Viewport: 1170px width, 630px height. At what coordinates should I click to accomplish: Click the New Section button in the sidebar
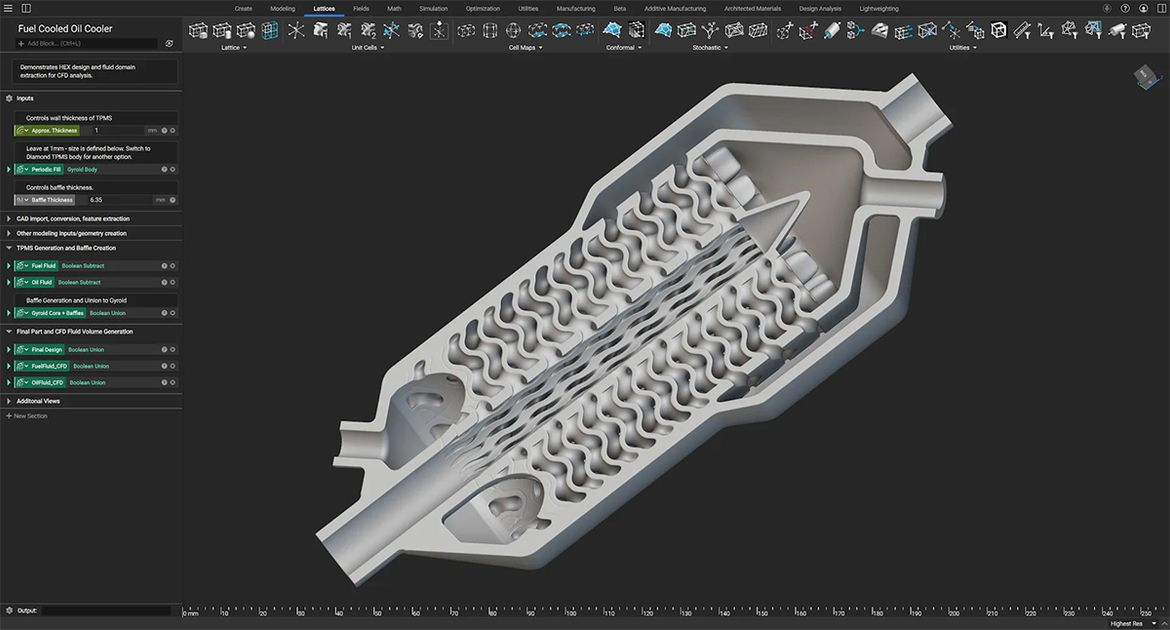pyautogui.click(x=28, y=415)
